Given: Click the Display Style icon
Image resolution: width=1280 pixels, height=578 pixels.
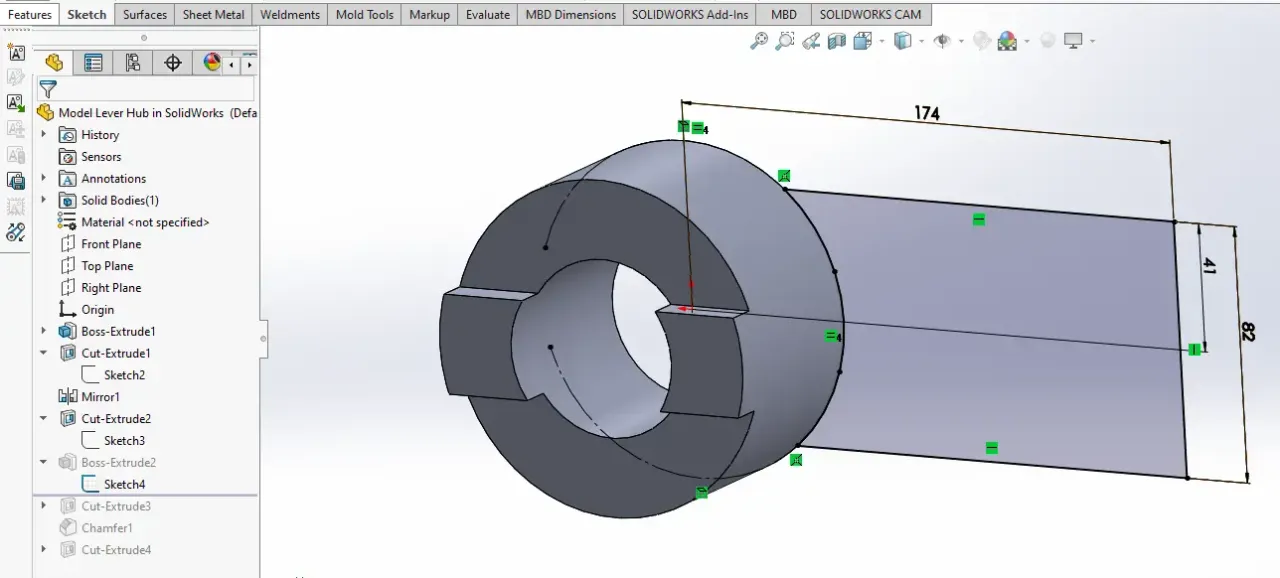Looking at the screenshot, I should [x=902, y=41].
